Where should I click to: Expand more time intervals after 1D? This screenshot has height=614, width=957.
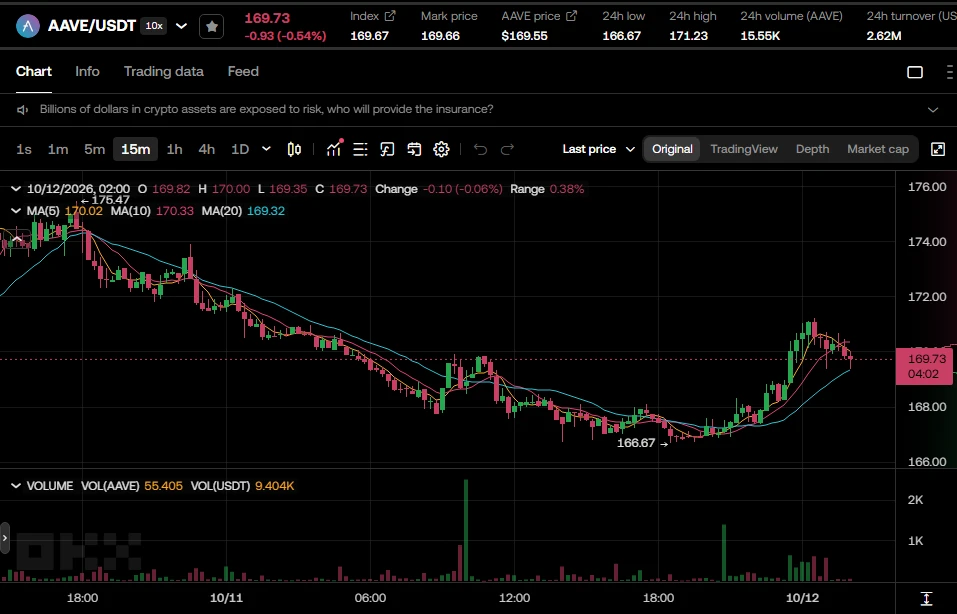tap(266, 149)
